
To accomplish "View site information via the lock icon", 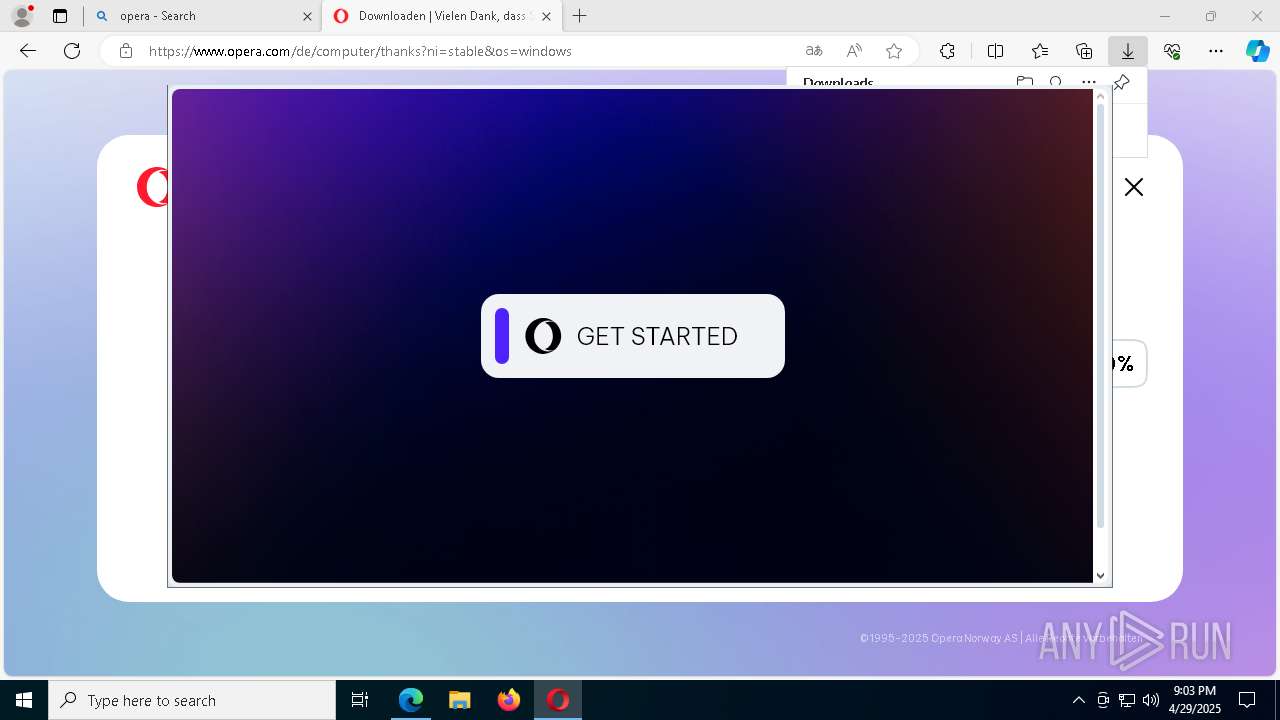I will [x=126, y=51].
